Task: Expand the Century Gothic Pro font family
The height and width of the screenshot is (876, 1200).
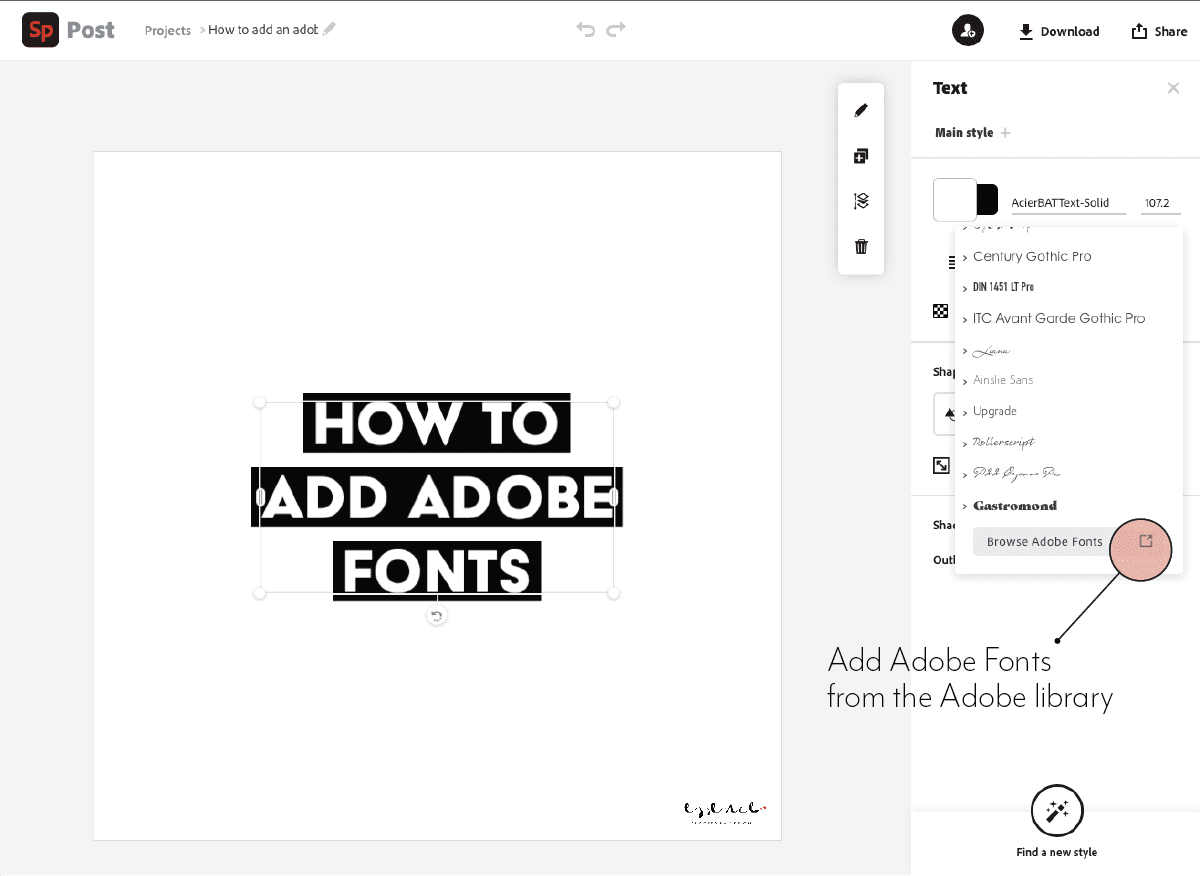Action: tap(1032, 256)
